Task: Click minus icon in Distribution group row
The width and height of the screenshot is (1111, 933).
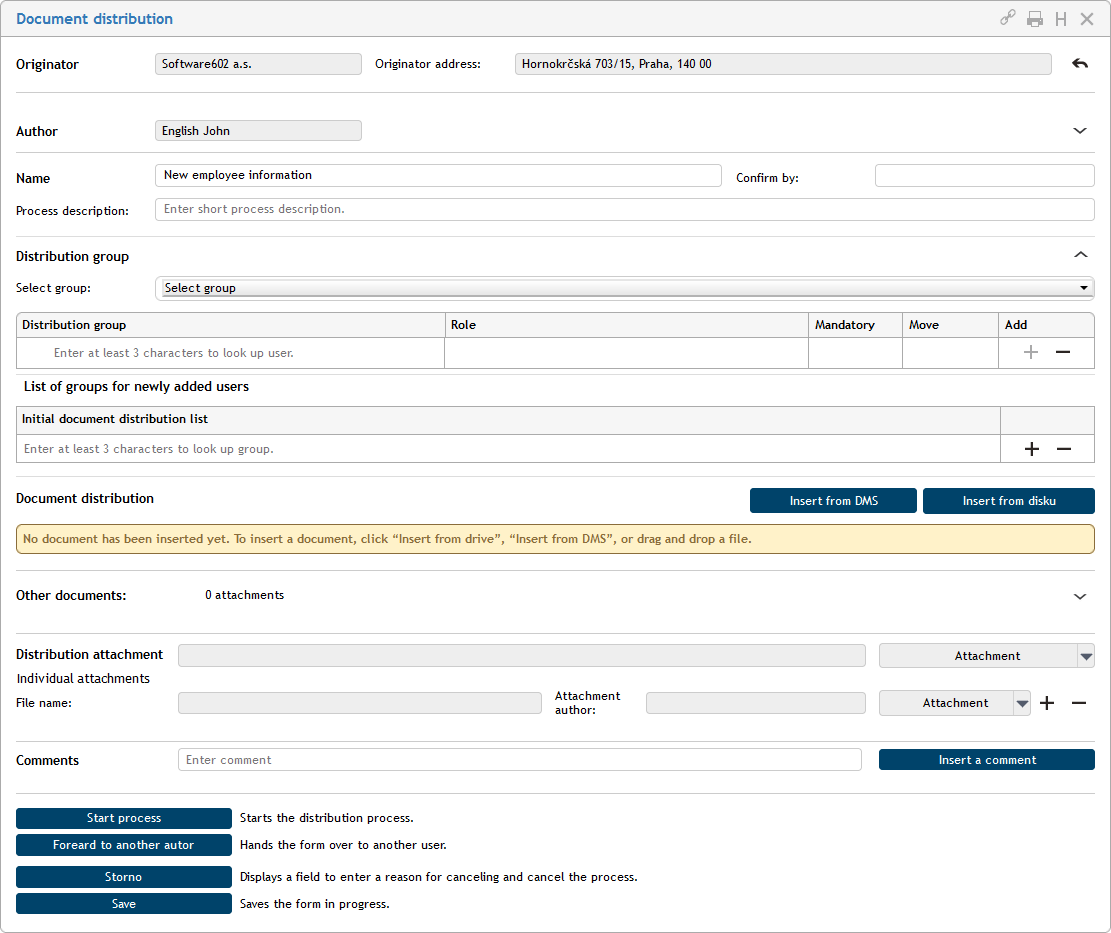Action: [1063, 352]
